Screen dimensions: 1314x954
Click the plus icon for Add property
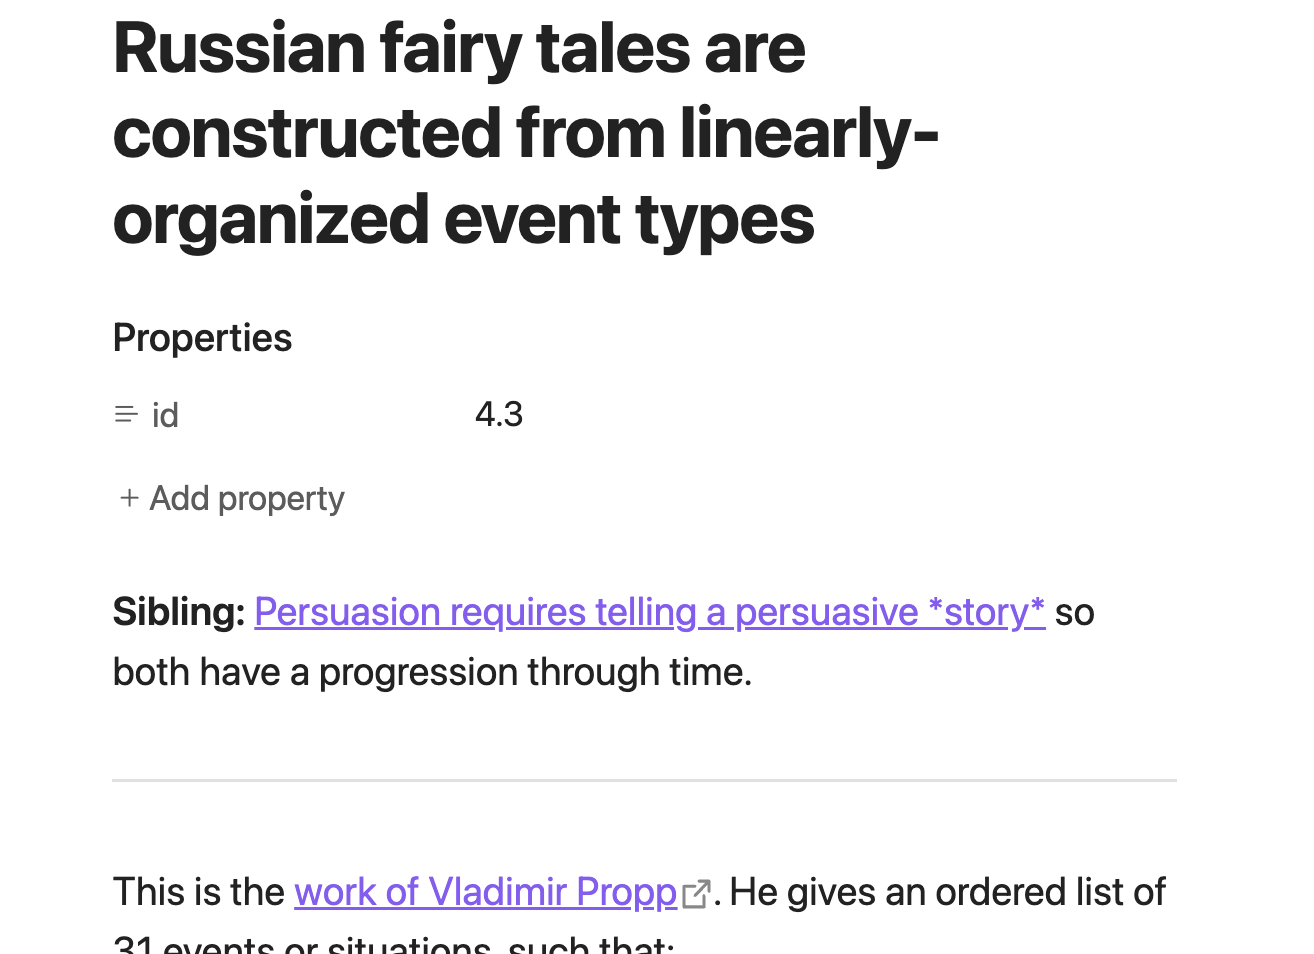coord(129,498)
